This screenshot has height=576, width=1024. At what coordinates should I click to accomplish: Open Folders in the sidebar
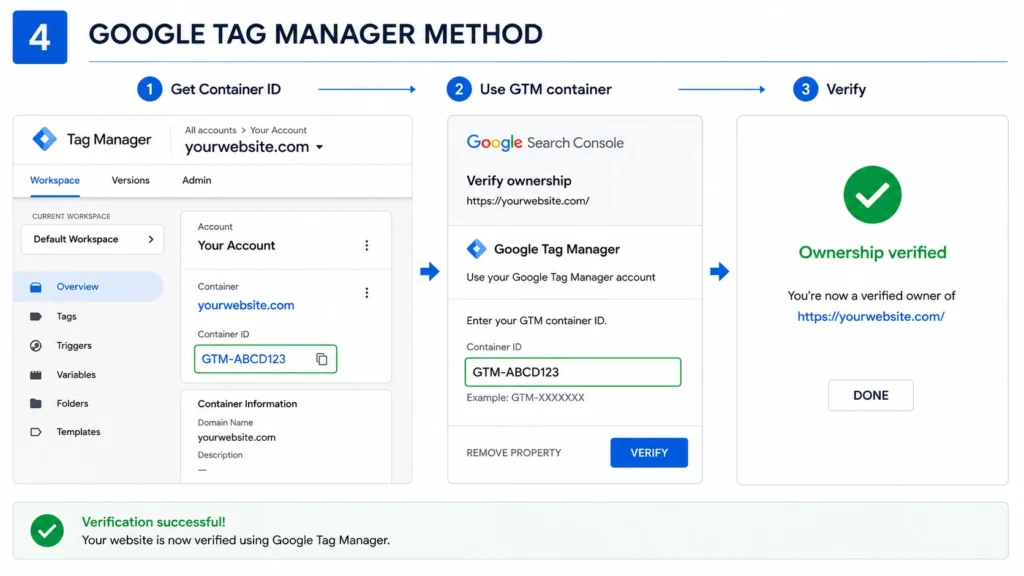(72, 404)
